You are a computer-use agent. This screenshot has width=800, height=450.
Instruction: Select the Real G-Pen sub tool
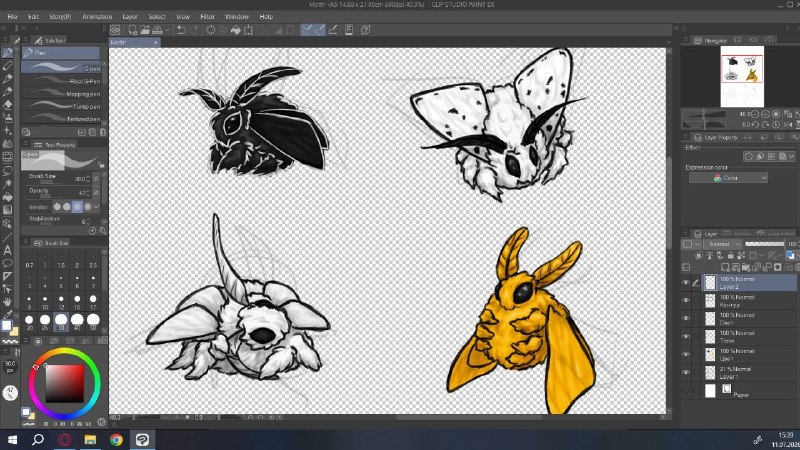62,81
